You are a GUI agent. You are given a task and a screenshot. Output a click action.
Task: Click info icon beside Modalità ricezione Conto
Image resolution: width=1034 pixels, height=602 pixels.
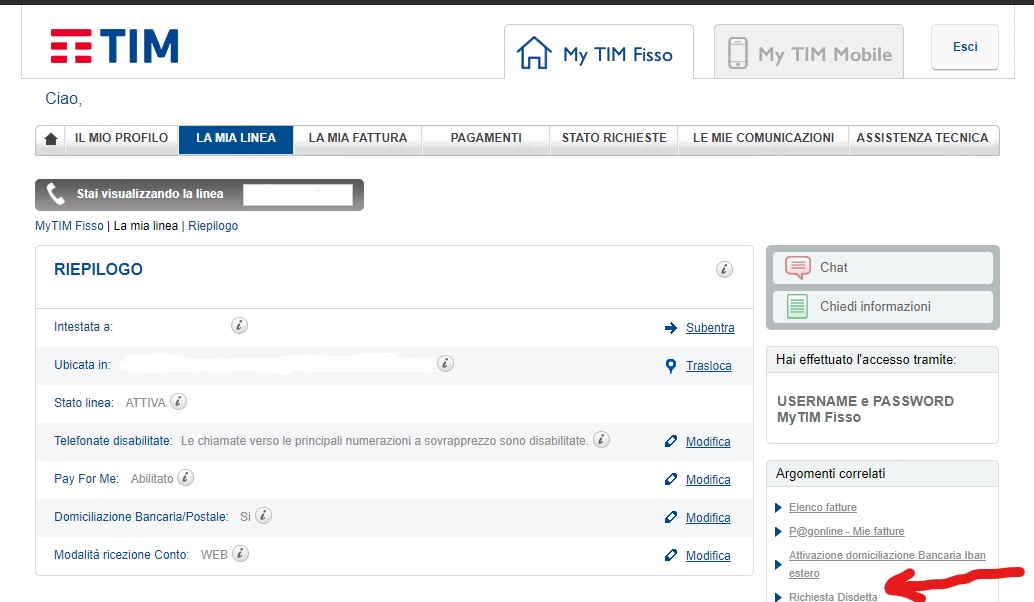click(241, 553)
